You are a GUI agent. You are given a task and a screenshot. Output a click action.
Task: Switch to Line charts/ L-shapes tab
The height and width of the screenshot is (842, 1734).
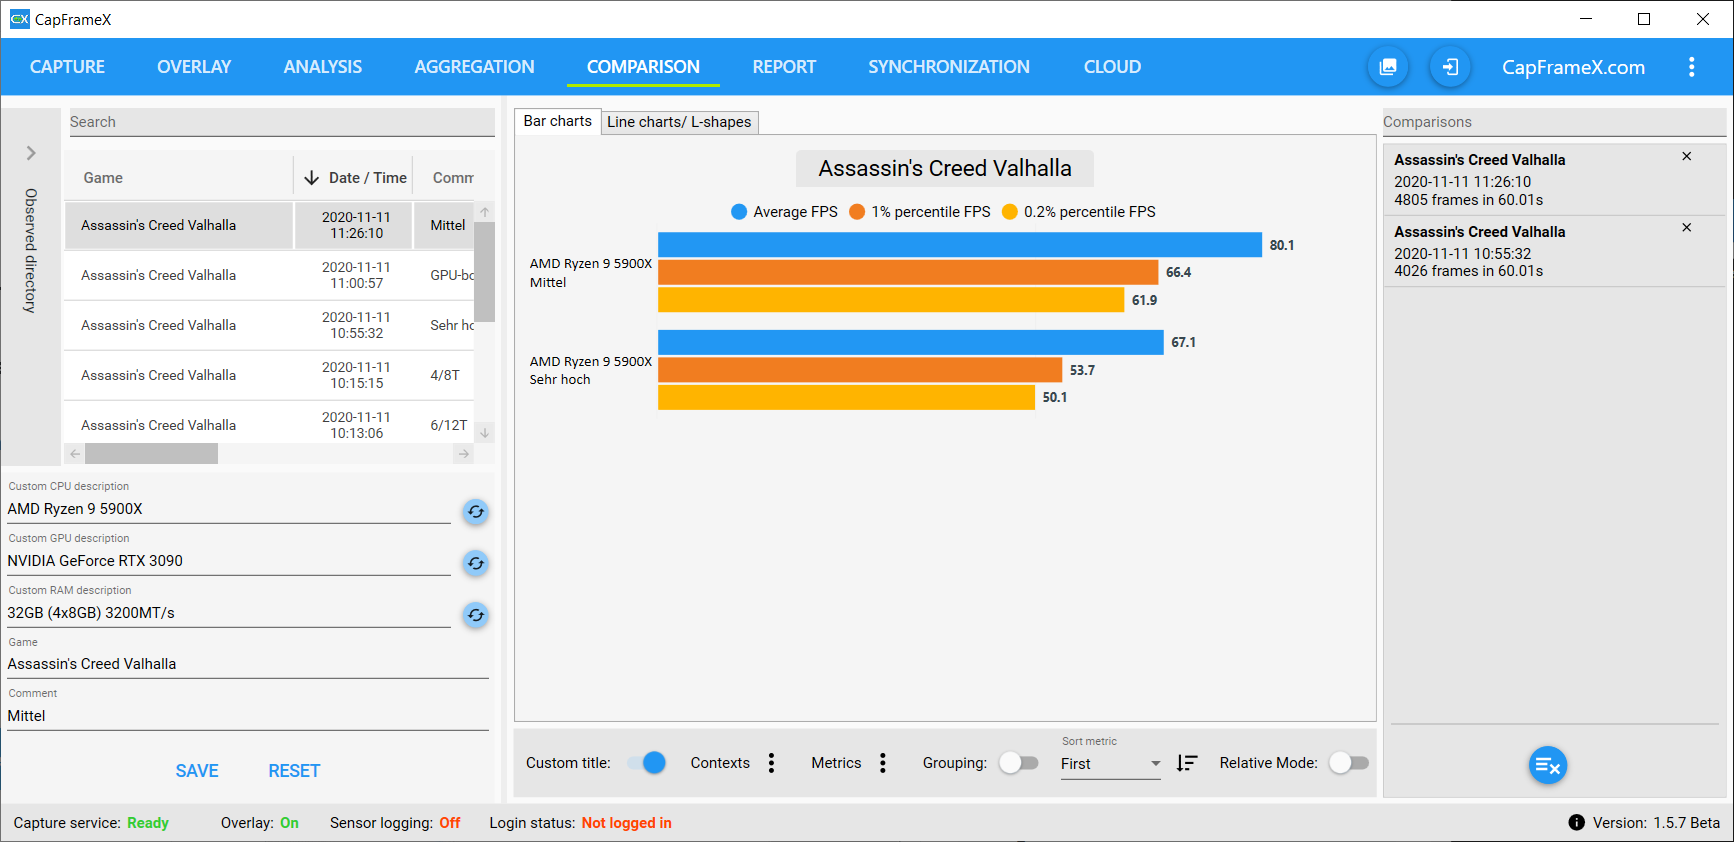pos(679,122)
